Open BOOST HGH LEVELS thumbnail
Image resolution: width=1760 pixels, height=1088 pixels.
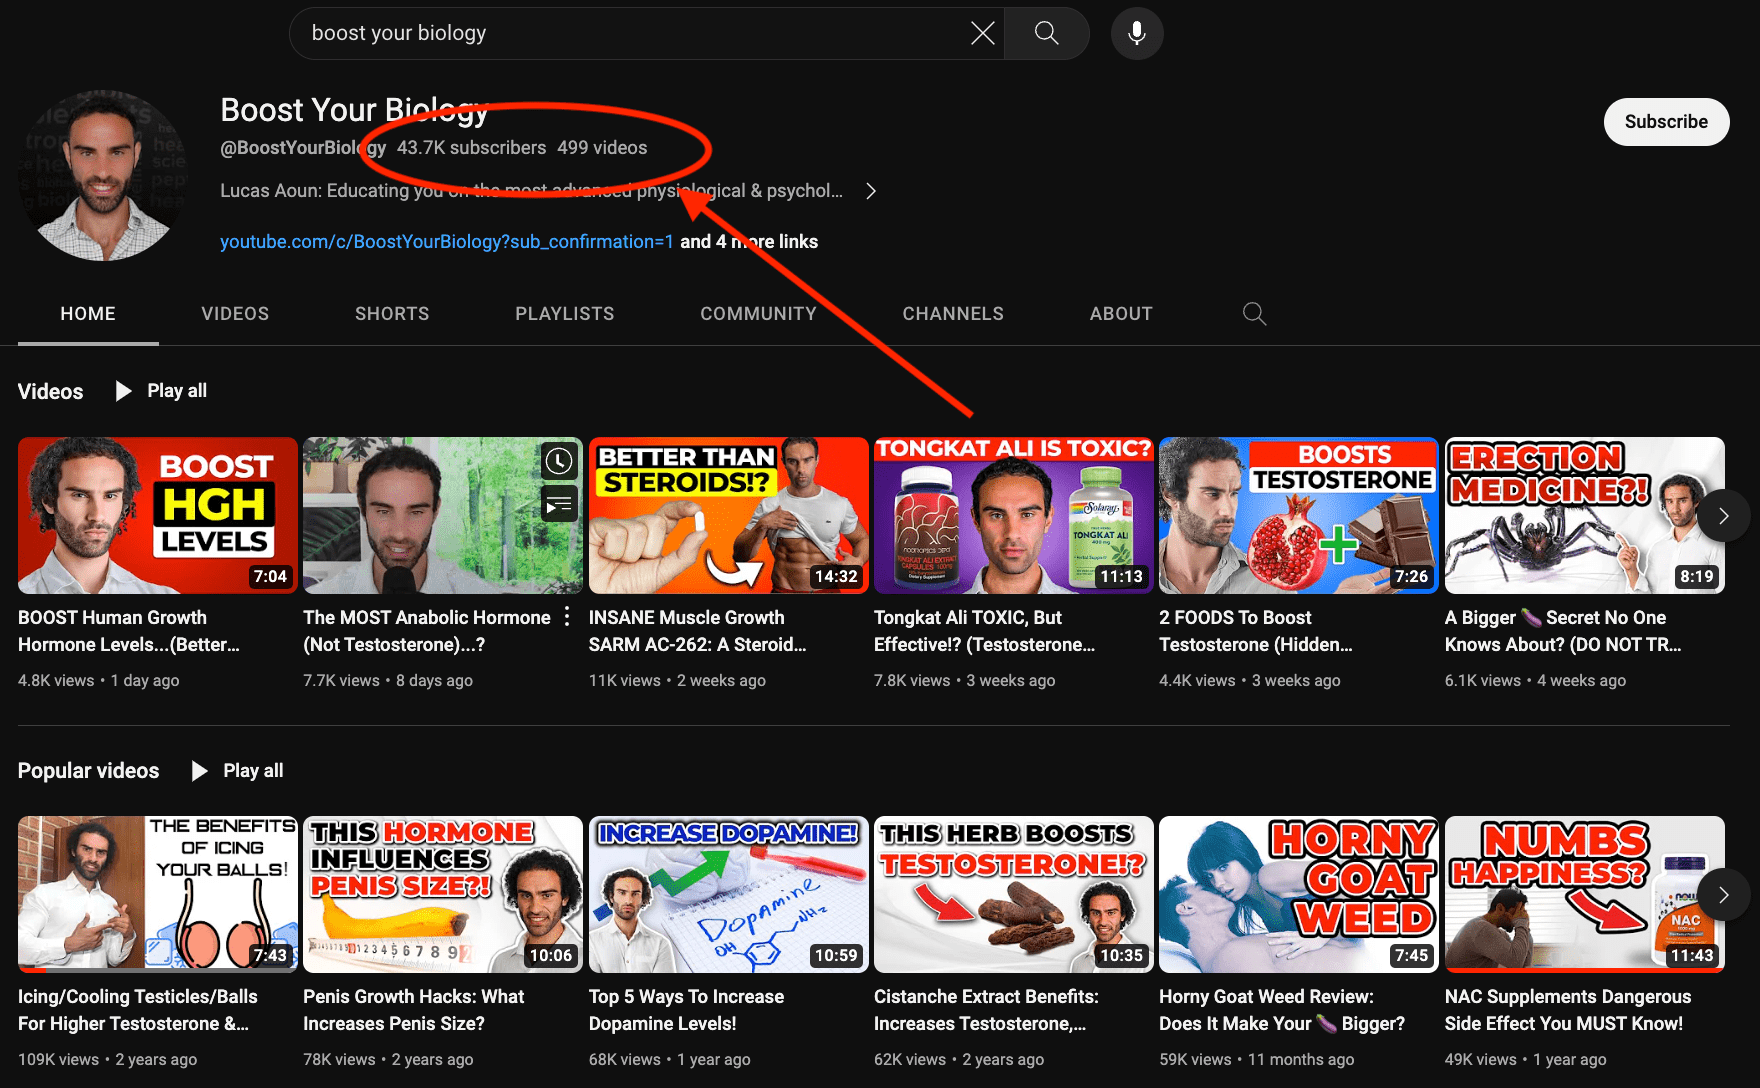(x=158, y=515)
